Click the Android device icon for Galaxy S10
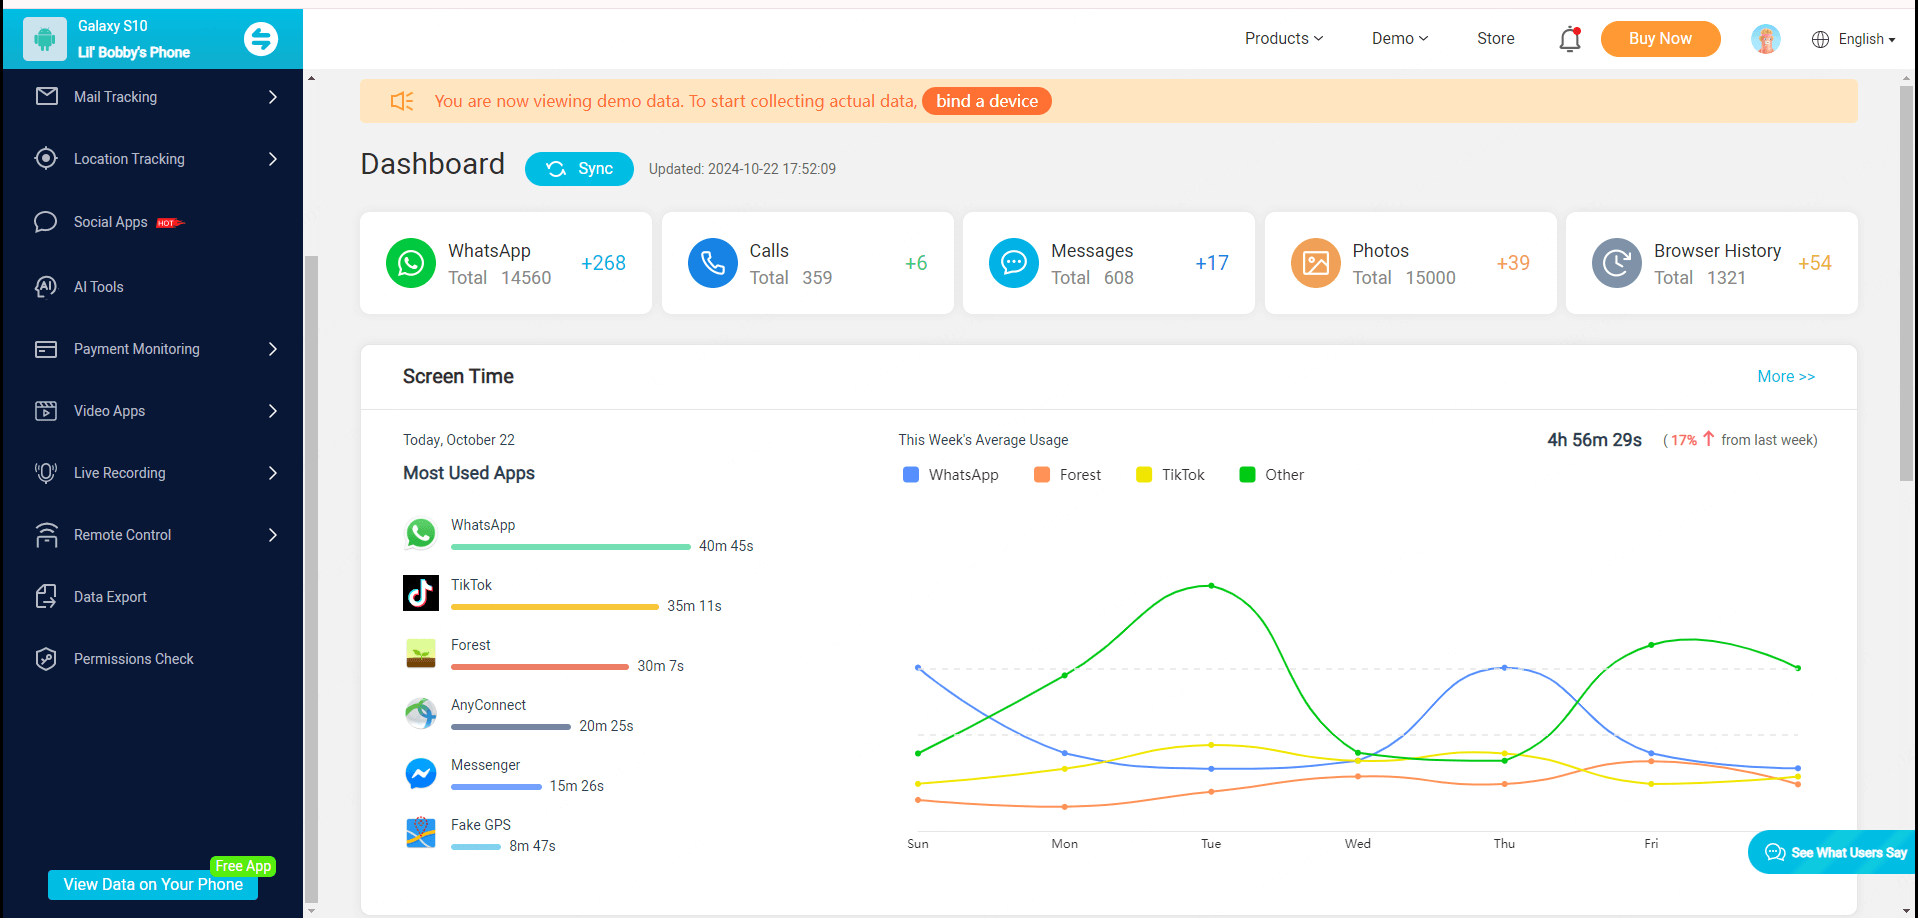 pyautogui.click(x=44, y=39)
